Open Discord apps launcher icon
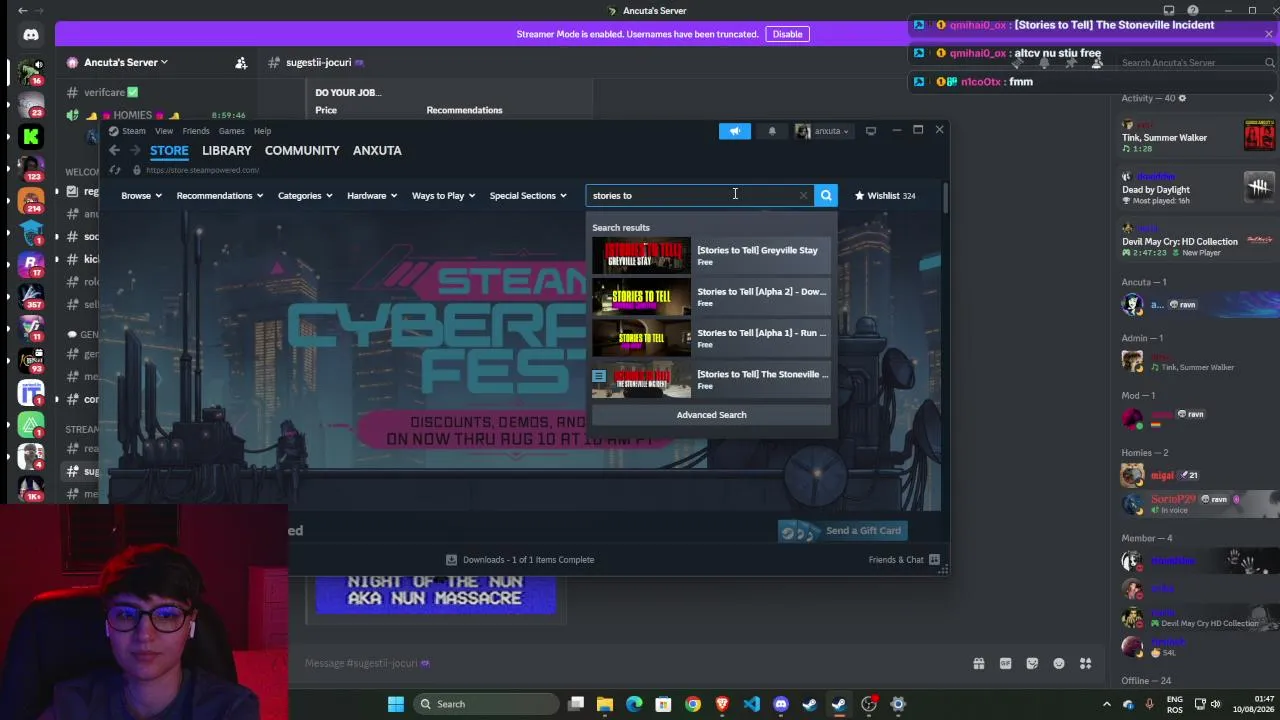1280x720 pixels. point(1085,663)
